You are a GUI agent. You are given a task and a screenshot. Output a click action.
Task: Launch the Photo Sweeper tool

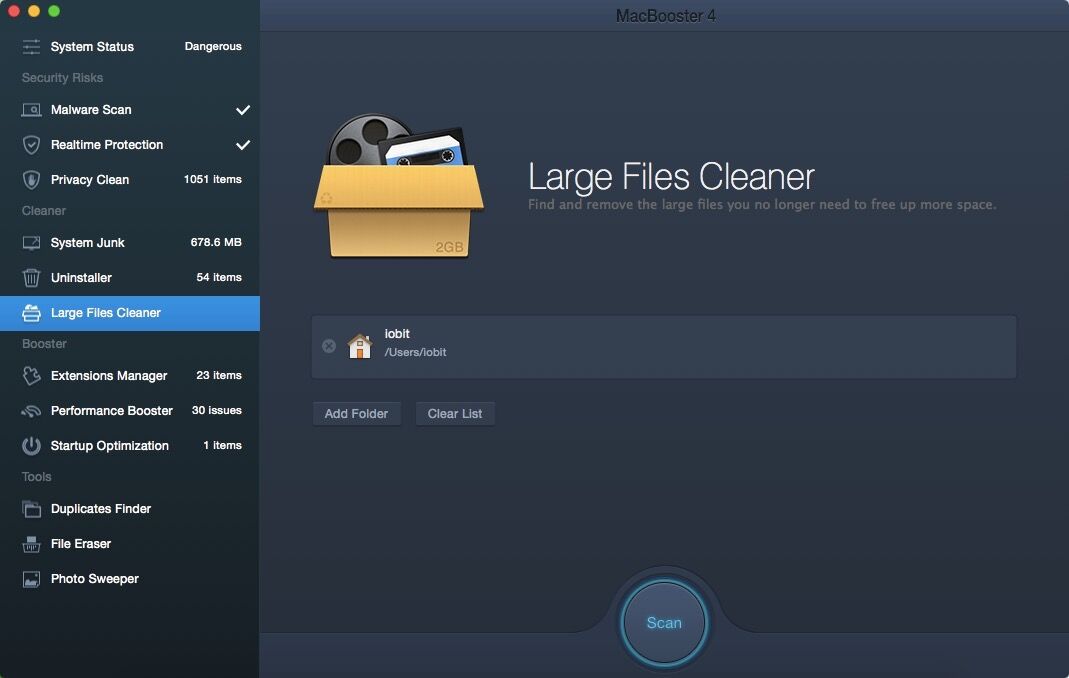[x=130, y=579]
